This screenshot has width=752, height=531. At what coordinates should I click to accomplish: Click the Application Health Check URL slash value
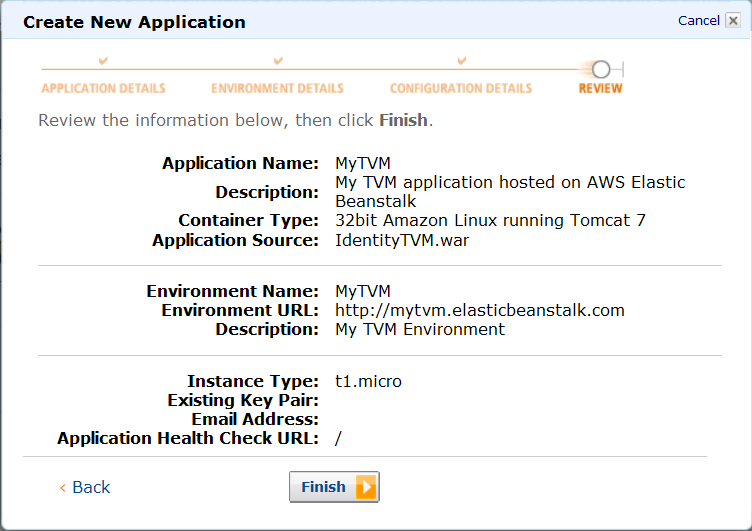click(x=339, y=438)
